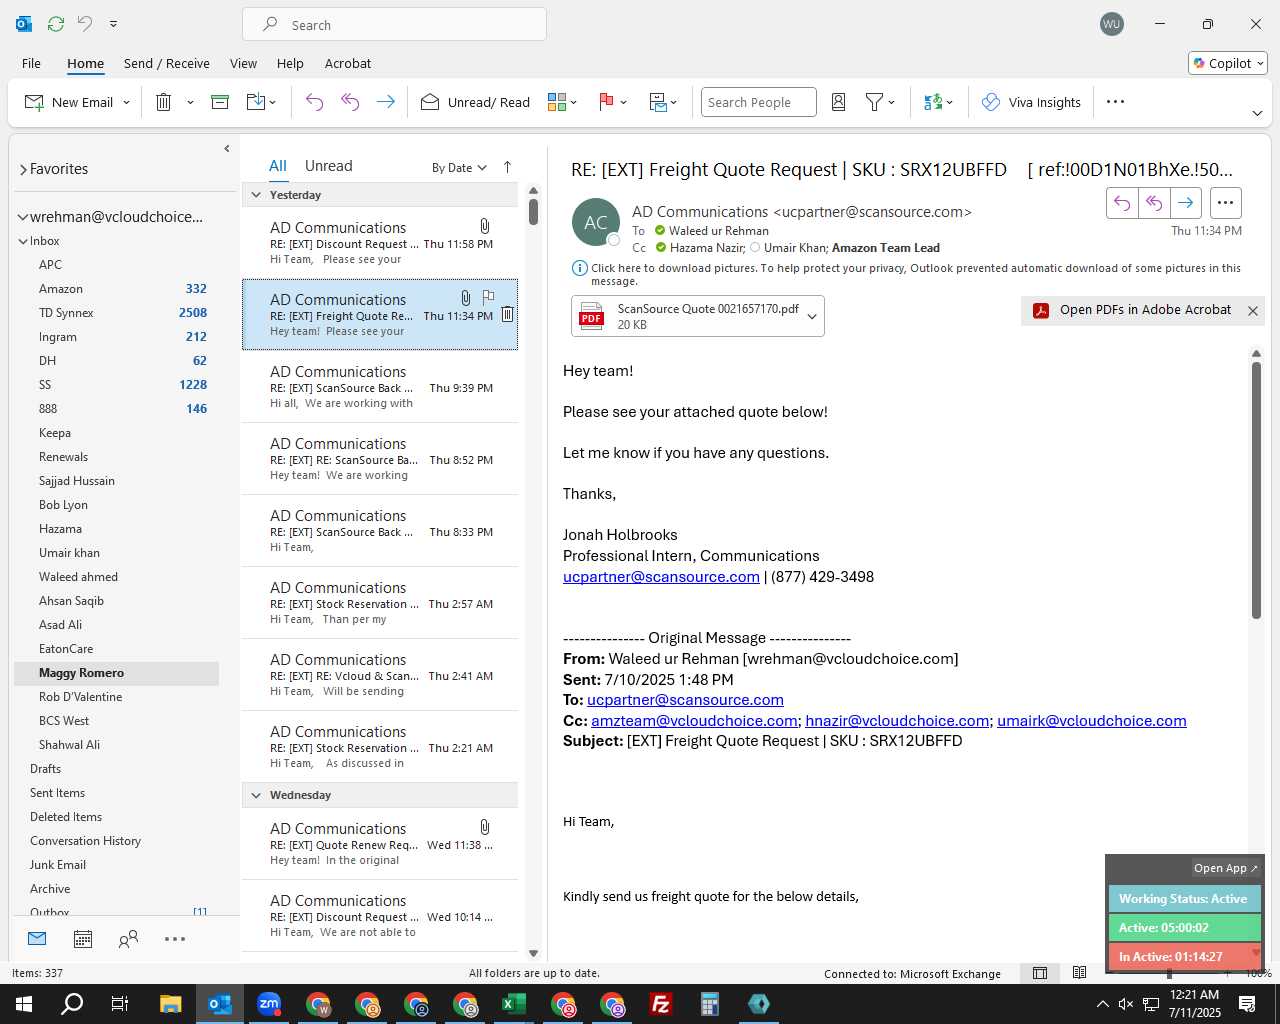The height and width of the screenshot is (1024, 1280).
Task: Click the Search People field
Action: tap(758, 102)
